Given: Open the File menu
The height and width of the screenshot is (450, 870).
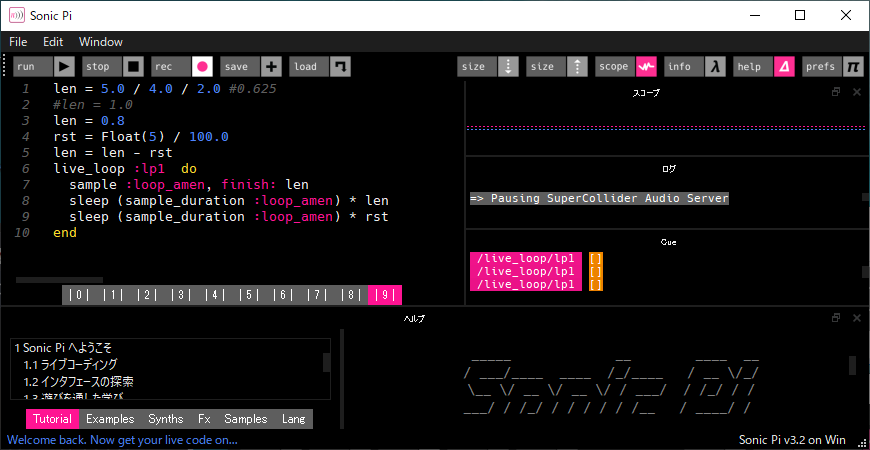Looking at the screenshot, I should pos(18,42).
